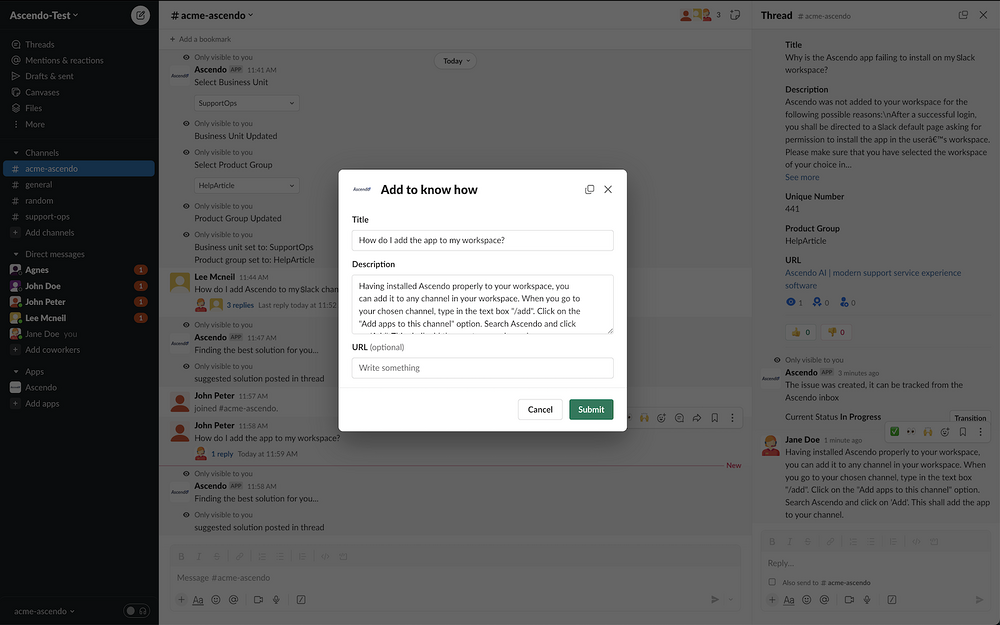Click the Reply text box in the thread
The image size is (1000, 625).
coord(874,563)
